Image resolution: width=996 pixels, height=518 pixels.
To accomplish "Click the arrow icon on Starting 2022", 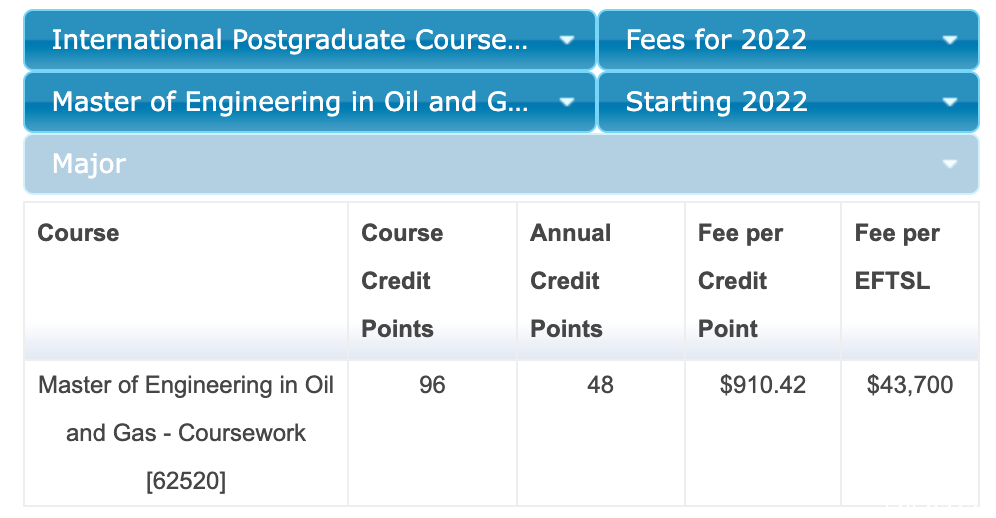I will pos(950,102).
